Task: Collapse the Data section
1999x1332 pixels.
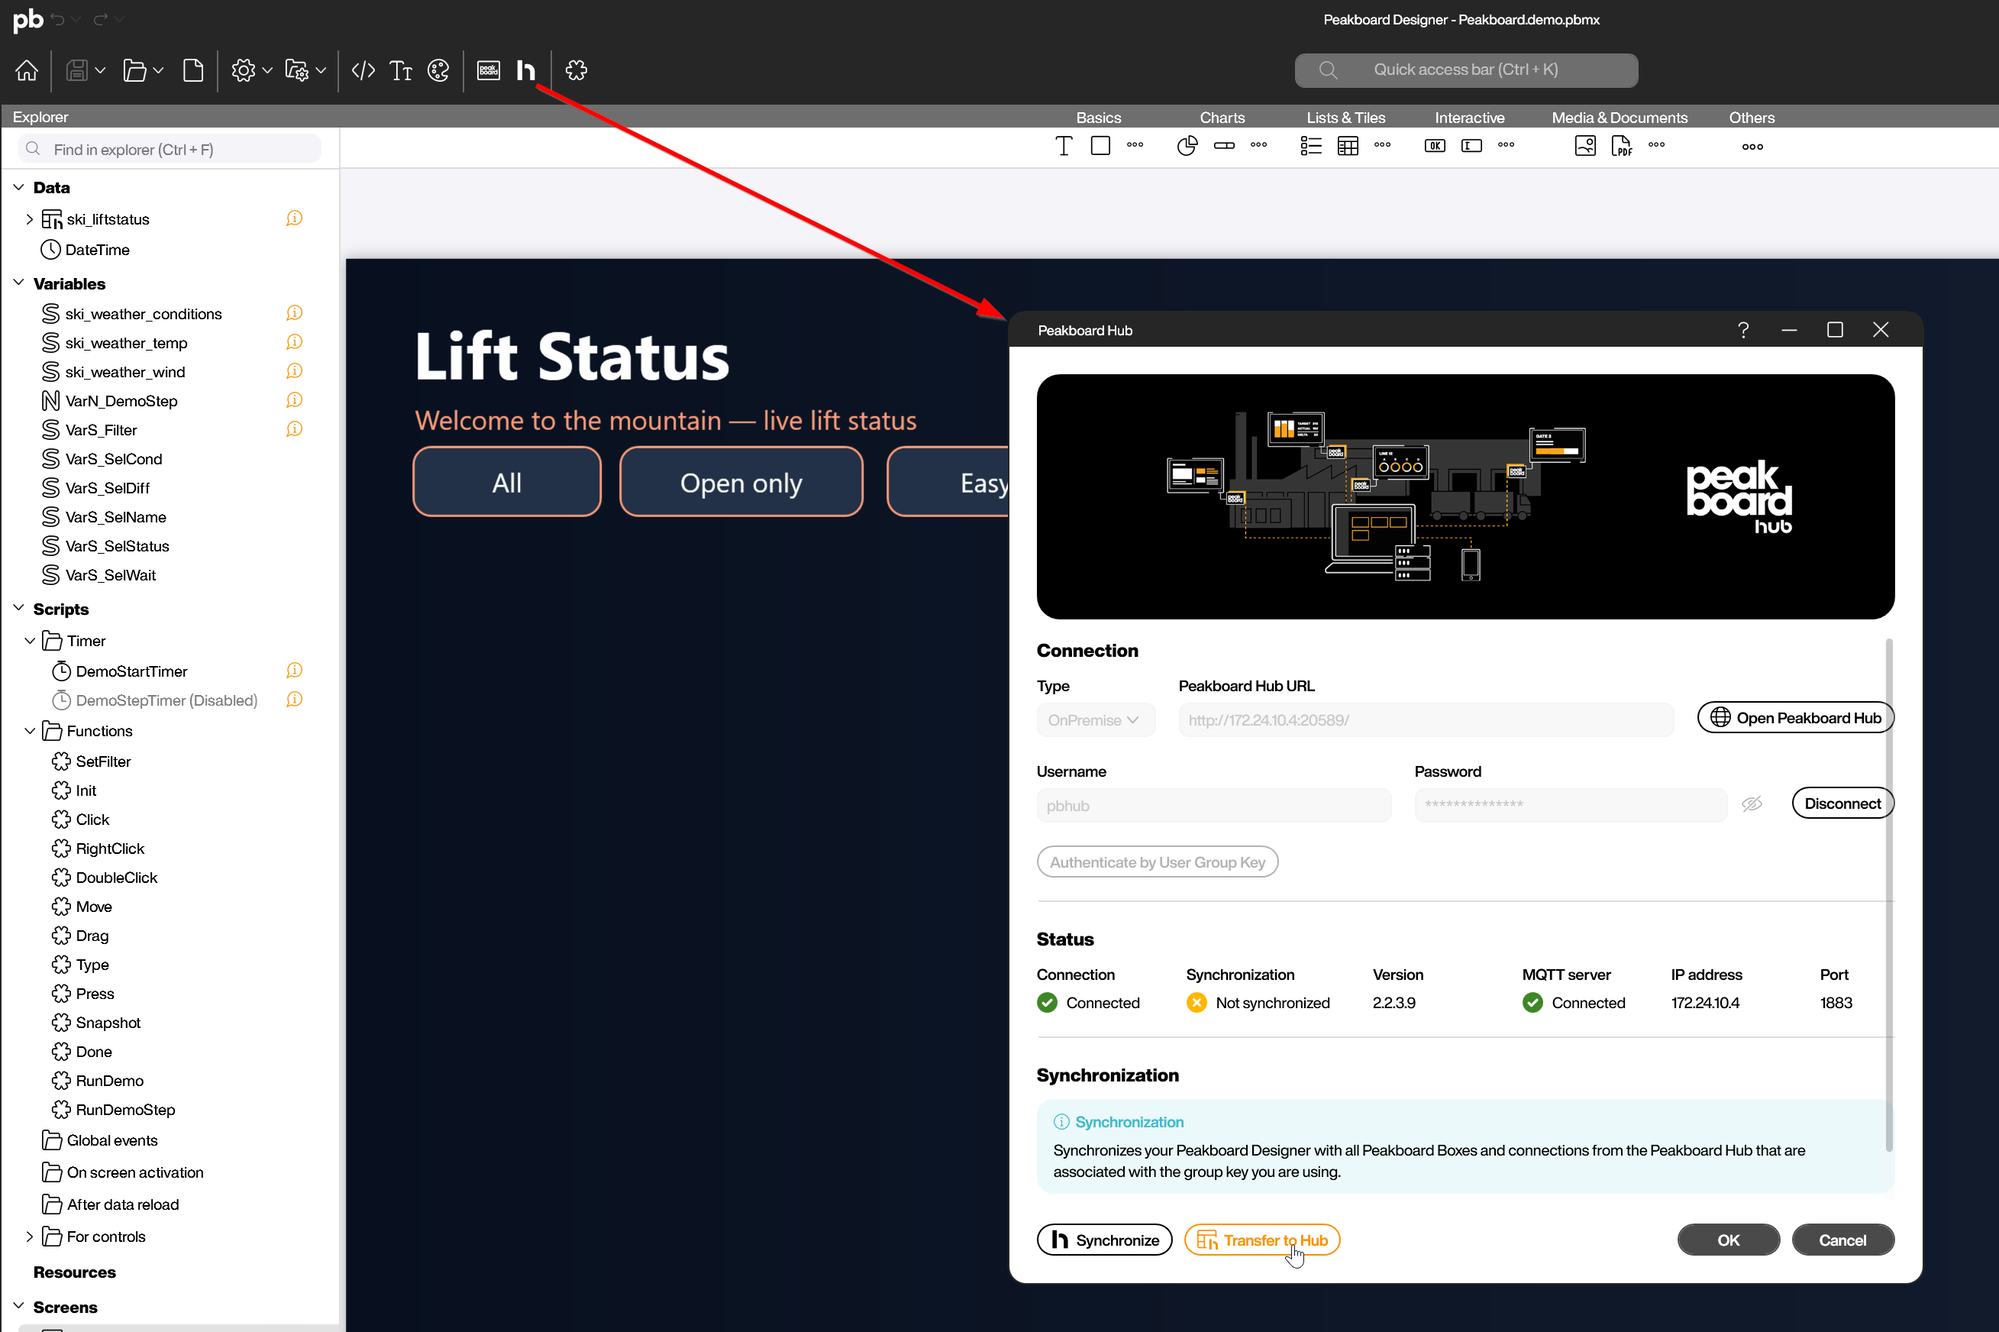Action: [19, 187]
